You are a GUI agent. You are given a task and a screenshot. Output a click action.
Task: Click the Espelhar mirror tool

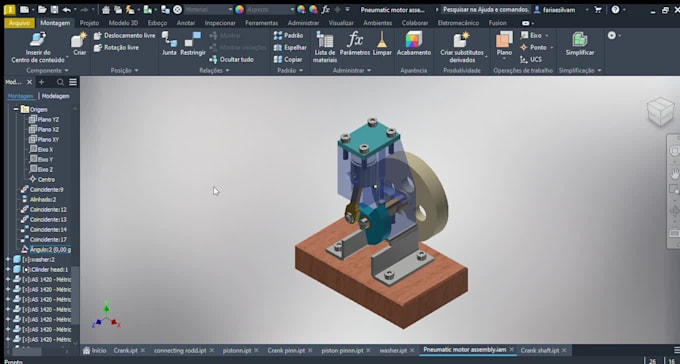290,47
